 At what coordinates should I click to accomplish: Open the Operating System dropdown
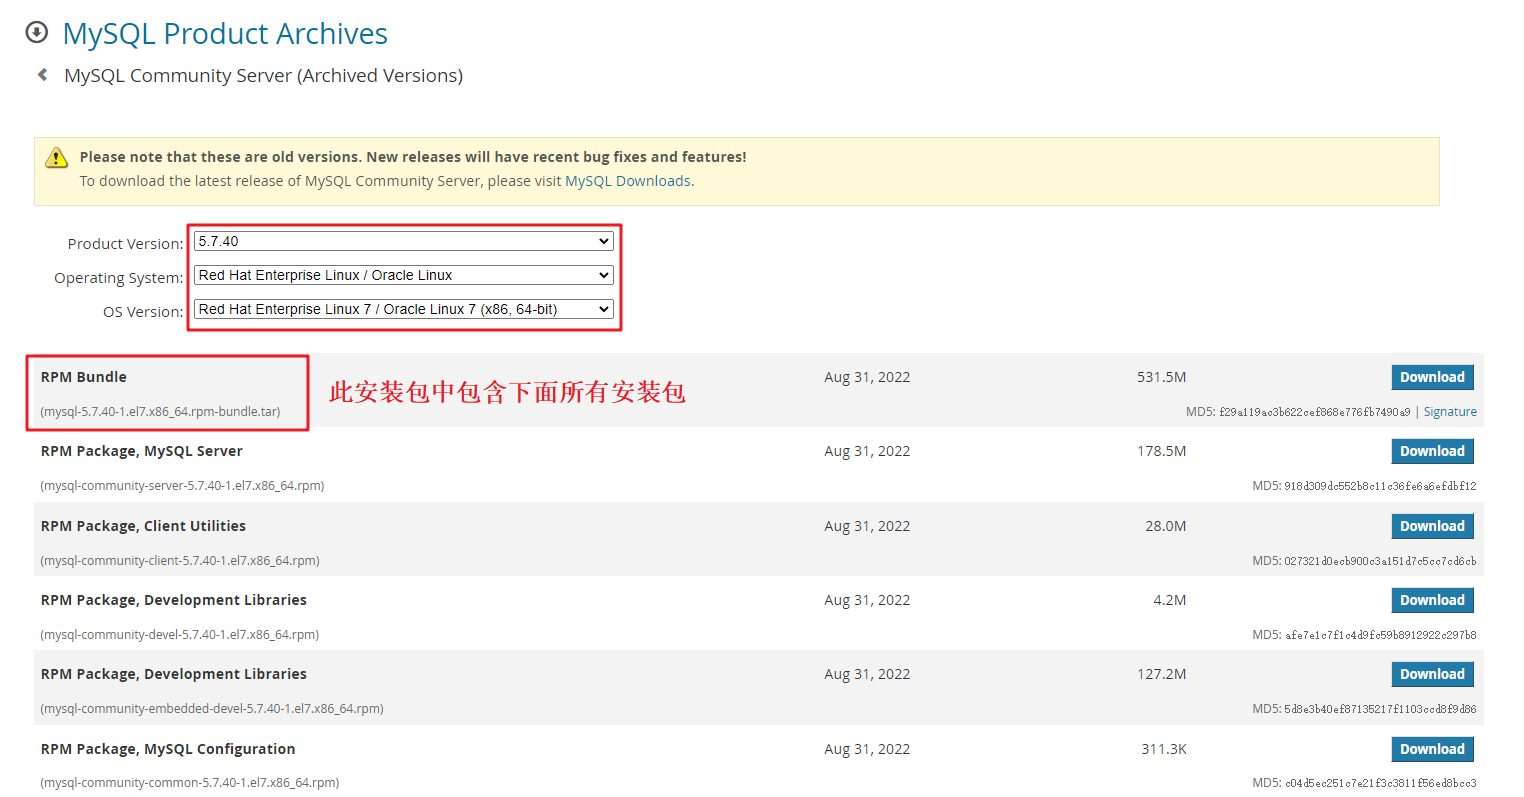pyautogui.click(x=403, y=275)
